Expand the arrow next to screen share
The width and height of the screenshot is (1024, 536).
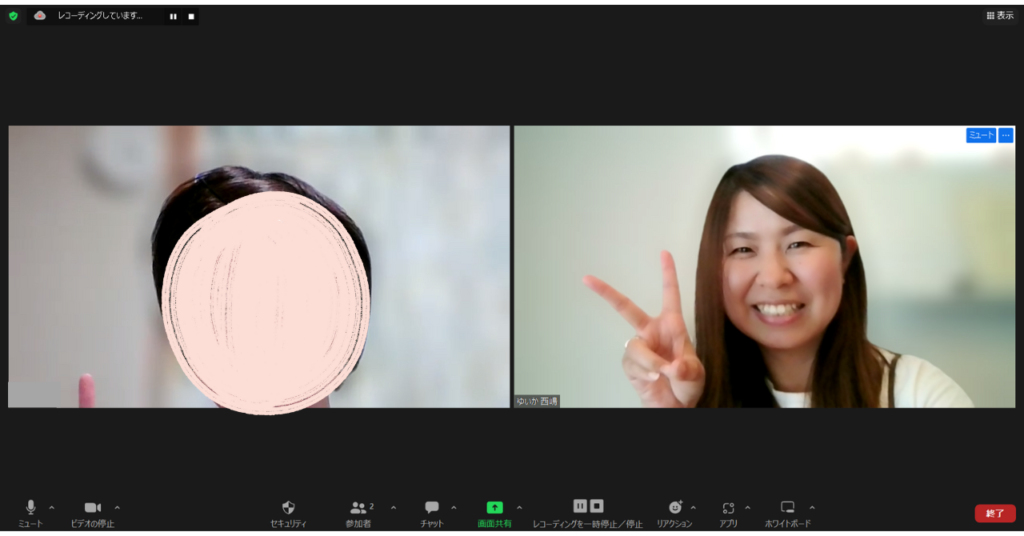coord(519,507)
